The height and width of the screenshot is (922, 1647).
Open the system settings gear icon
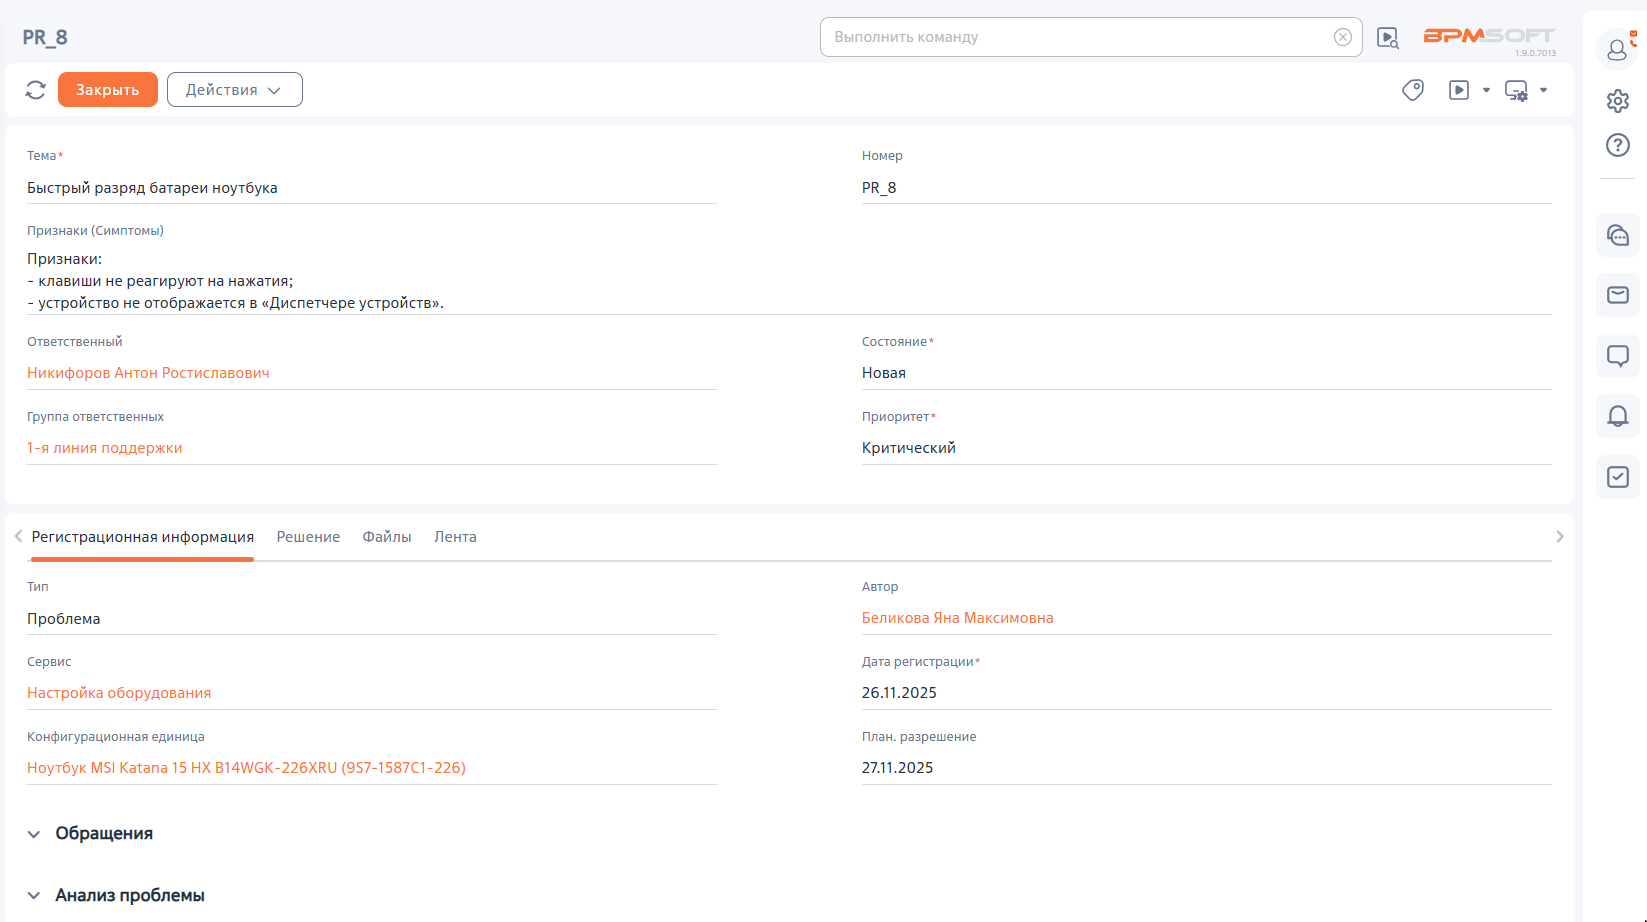click(x=1617, y=101)
